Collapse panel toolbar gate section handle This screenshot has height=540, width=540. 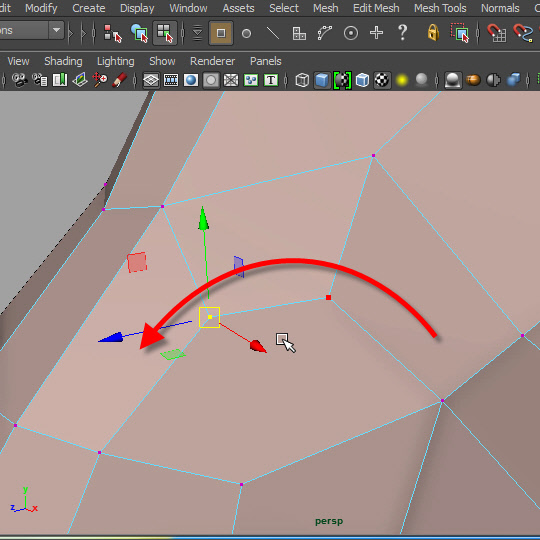pos(134,81)
